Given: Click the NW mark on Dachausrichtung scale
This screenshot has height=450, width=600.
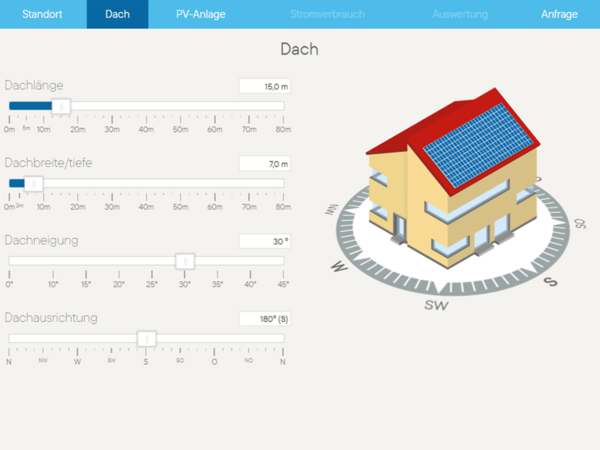Looking at the screenshot, I should pos(43,360).
